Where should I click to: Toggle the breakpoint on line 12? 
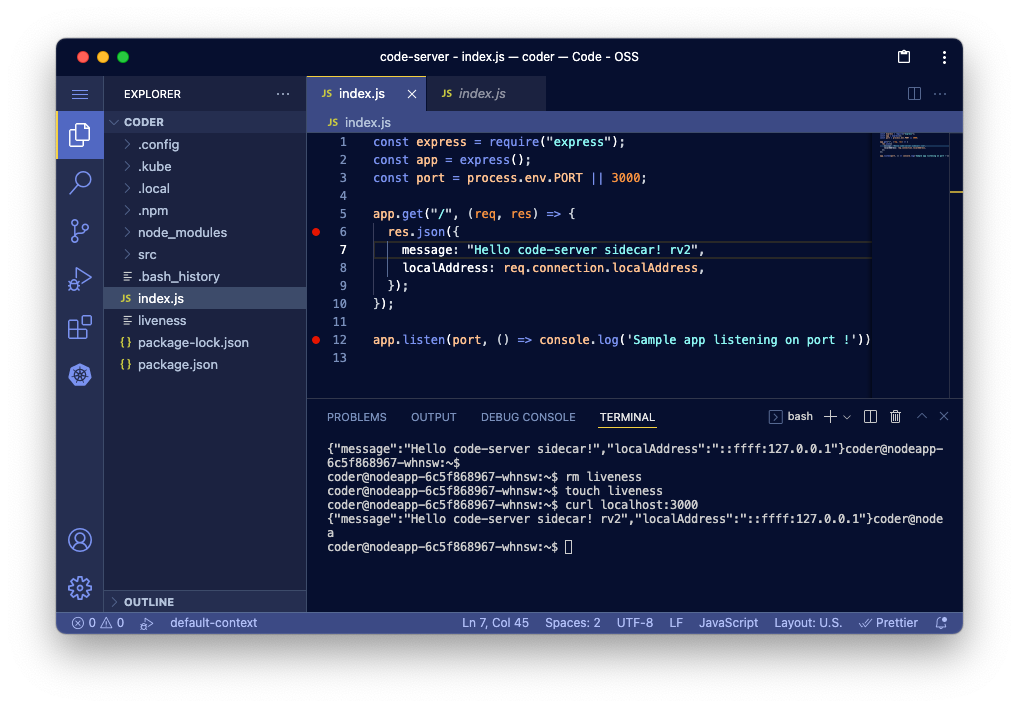click(x=316, y=339)
